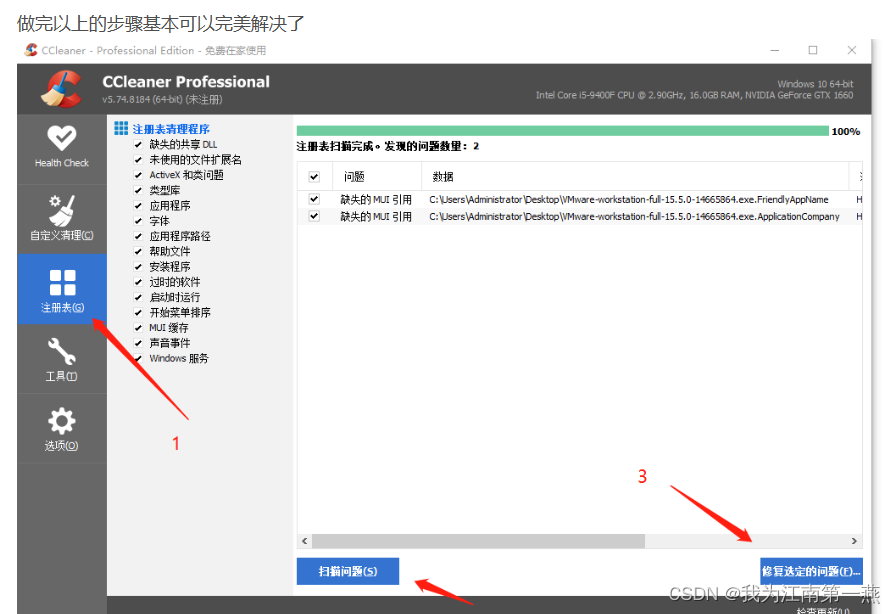This screenshot has height=614, width=895.
Task: Toggle the 类型库 checkbox
Action: pos(138,190)
